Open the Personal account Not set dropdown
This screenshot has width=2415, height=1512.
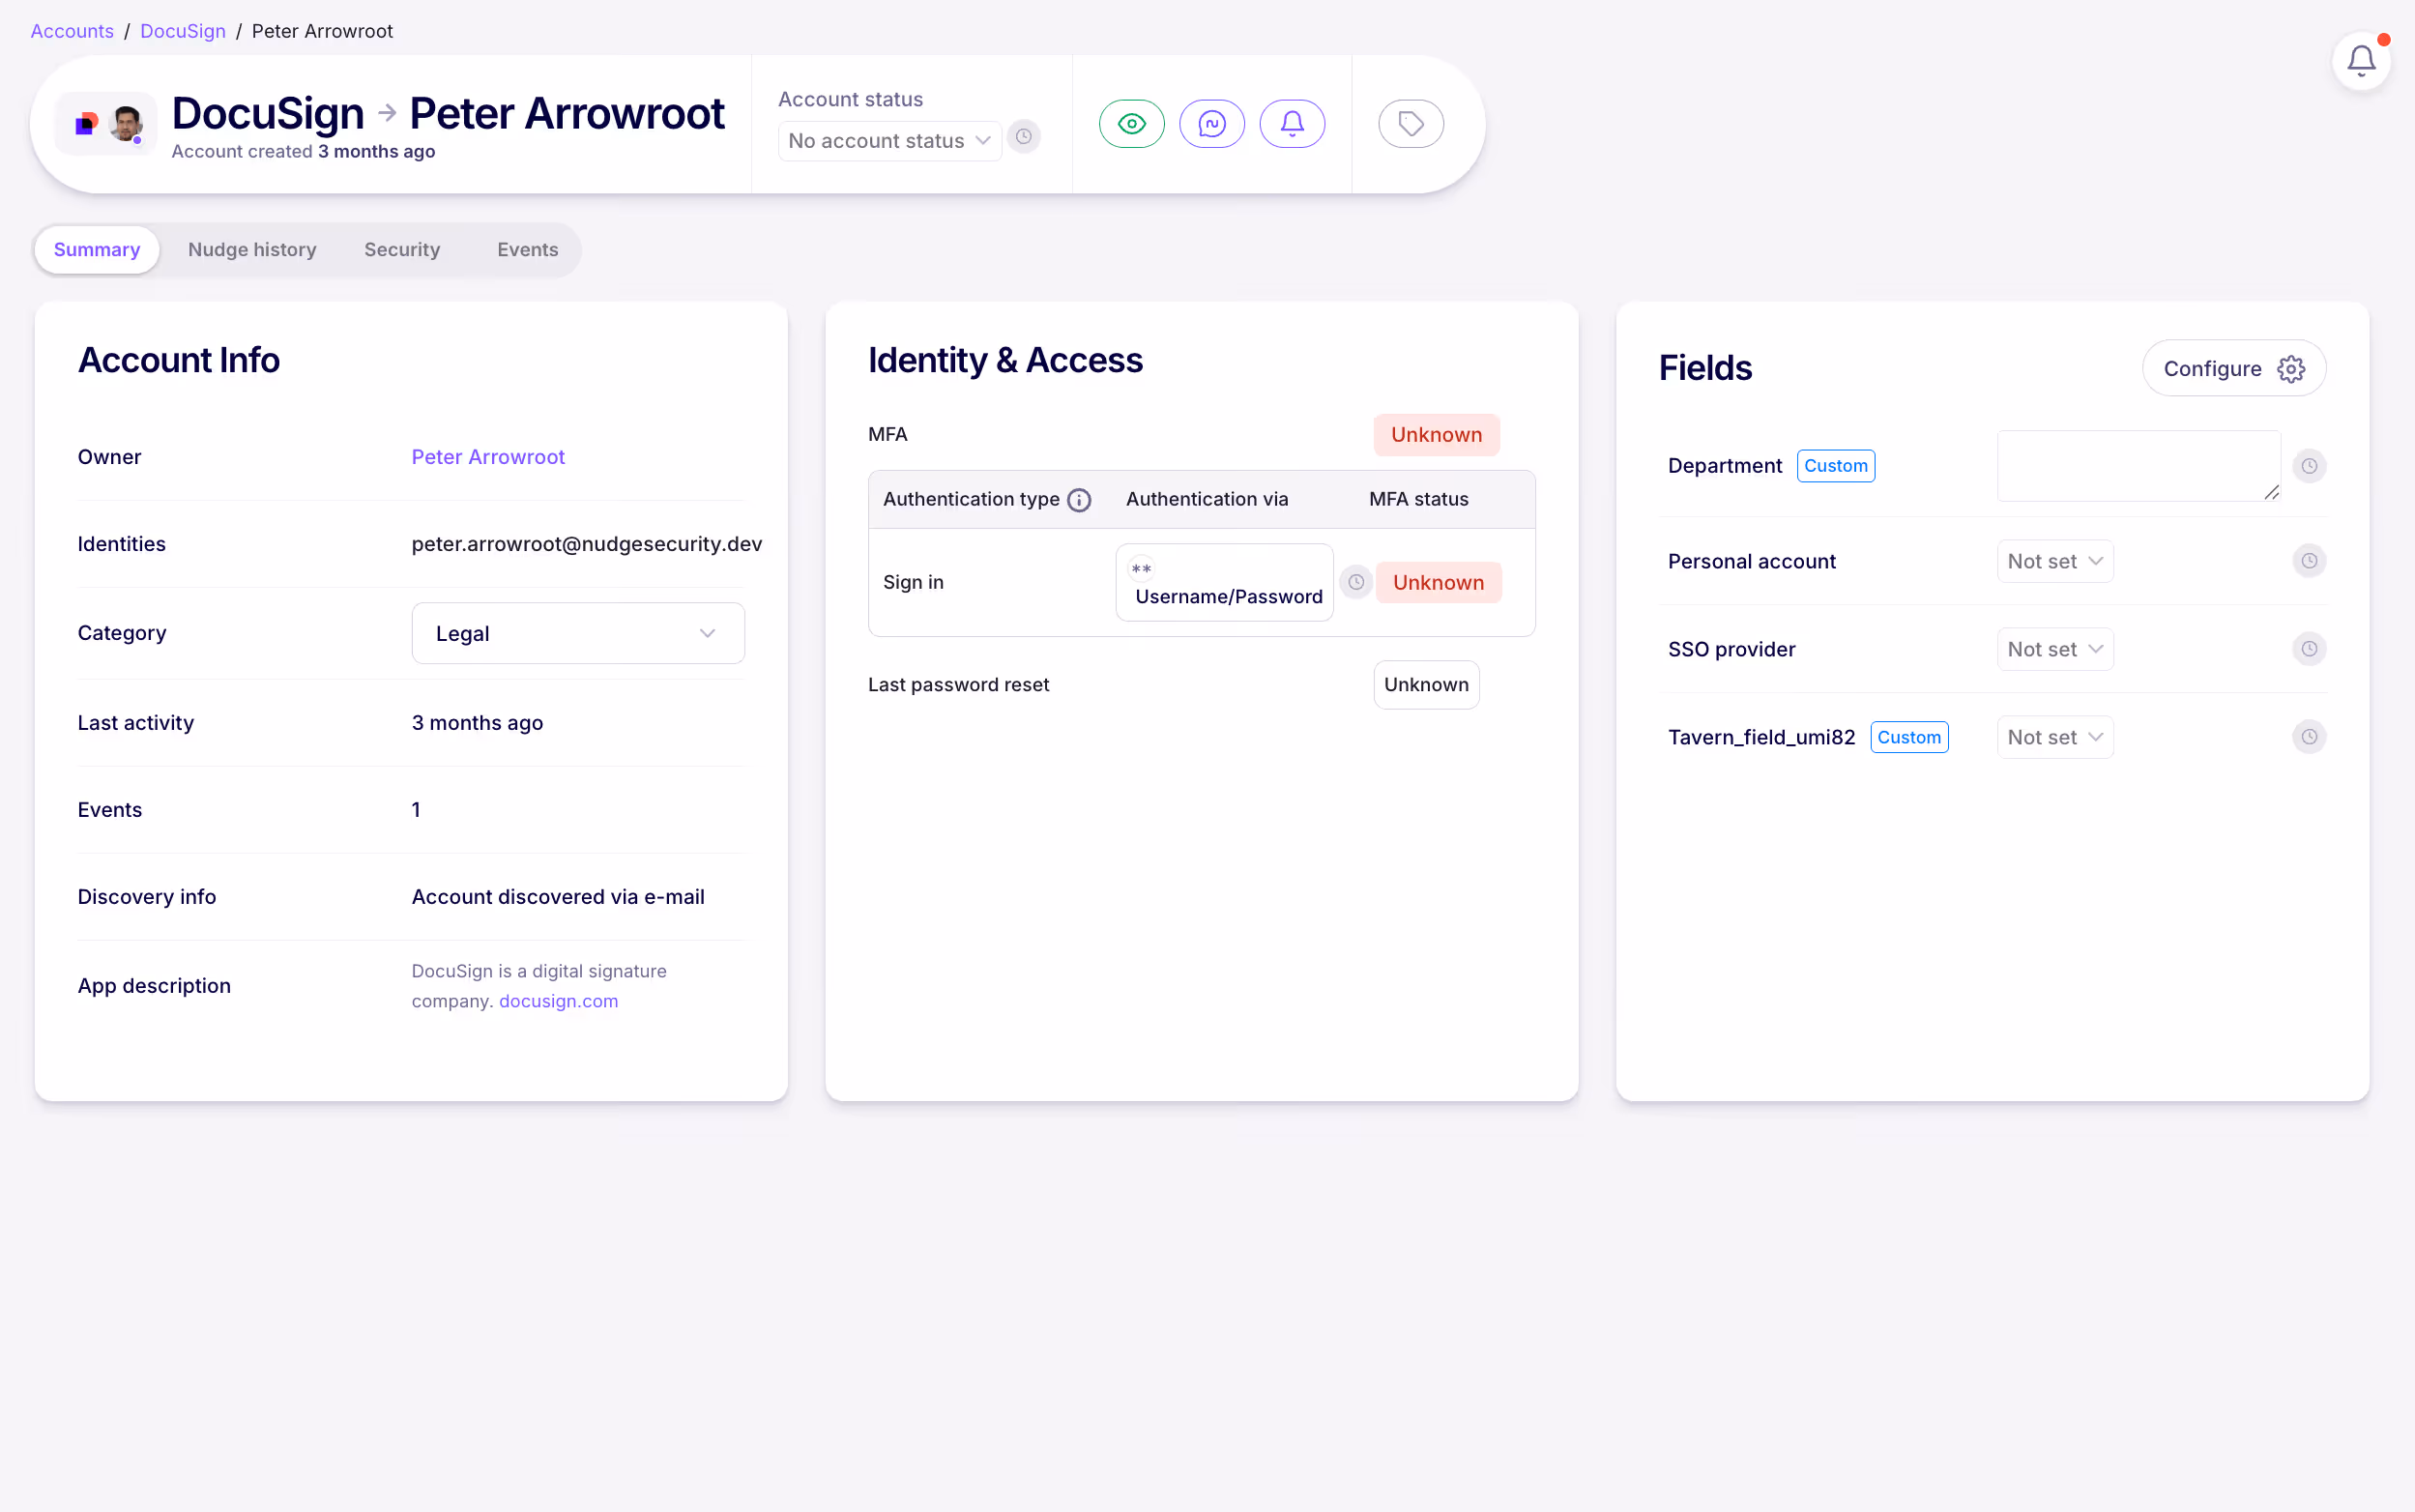[2053, 561]
